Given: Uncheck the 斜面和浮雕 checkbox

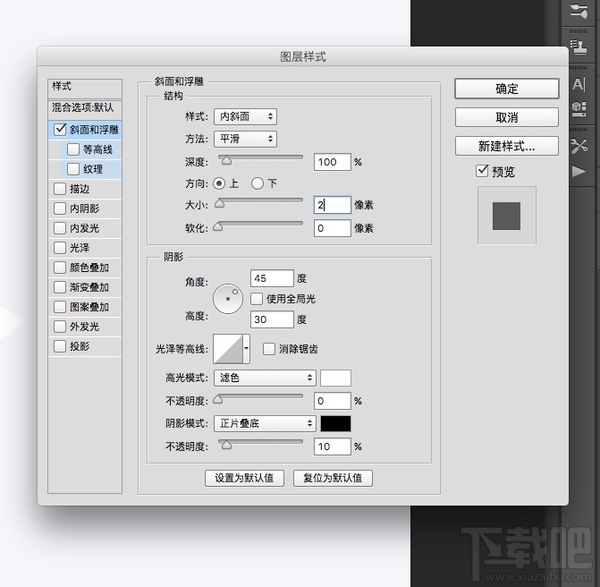Looking at the screenshot, I should coord(60,129).
